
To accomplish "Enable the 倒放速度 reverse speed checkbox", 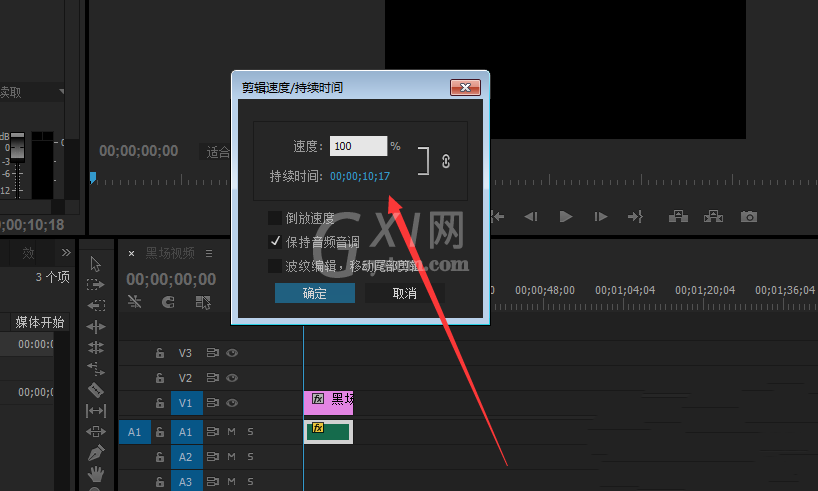I will (x=275, y=217).
